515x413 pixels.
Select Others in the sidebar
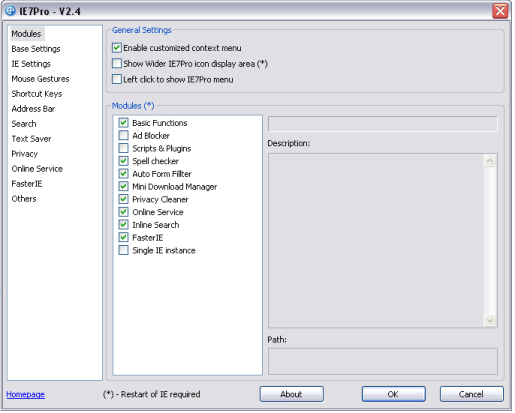click(x=24, y=199)
